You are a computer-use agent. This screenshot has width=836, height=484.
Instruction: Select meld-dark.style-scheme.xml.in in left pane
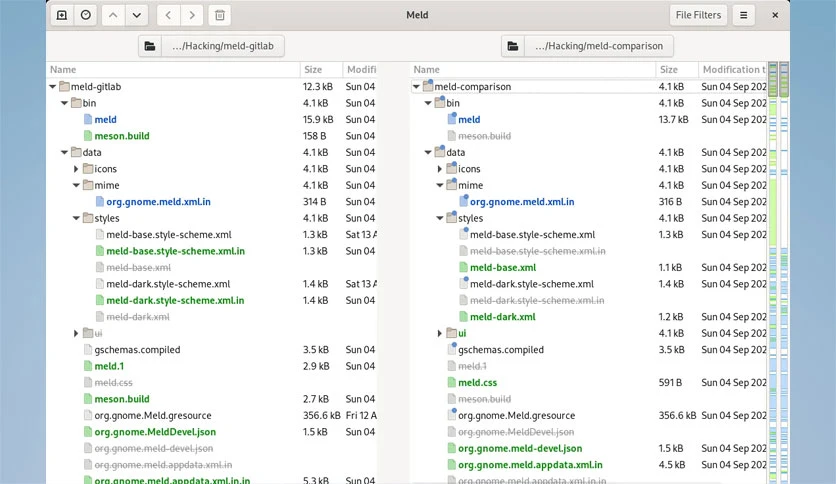pos(175,300)
